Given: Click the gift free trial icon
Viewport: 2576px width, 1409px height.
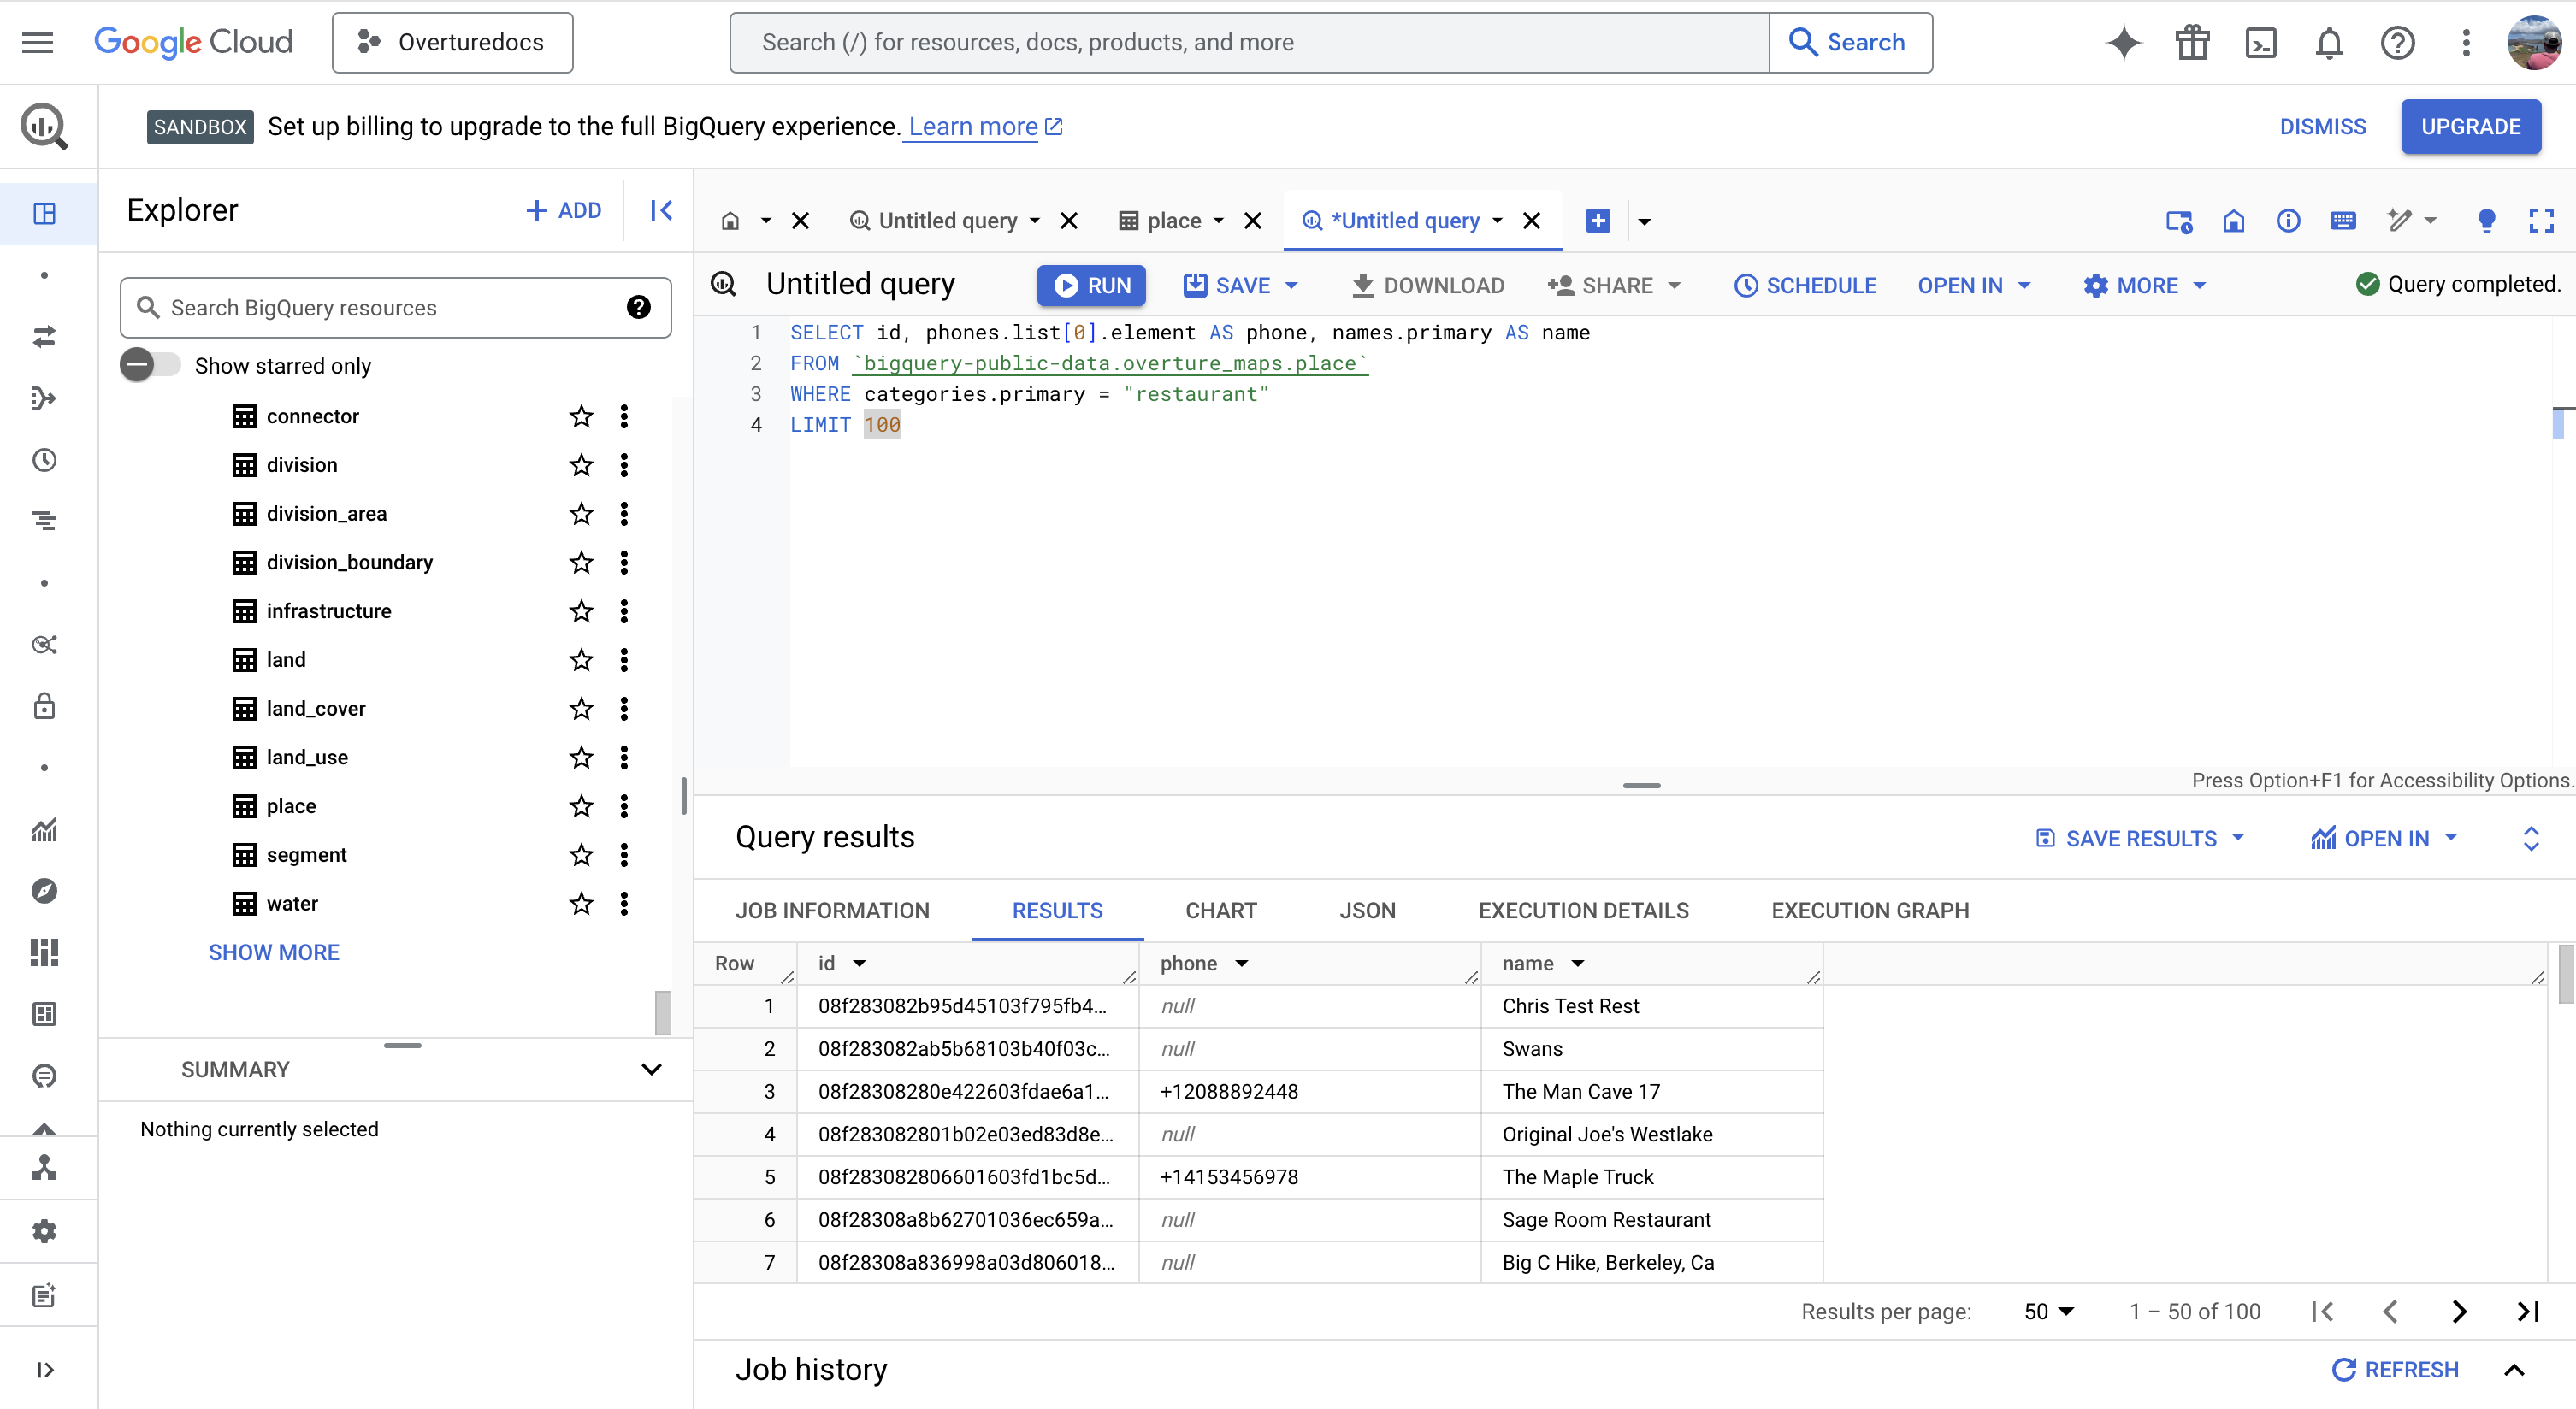Looking at the screenshot, I should tap(2192, 42).
